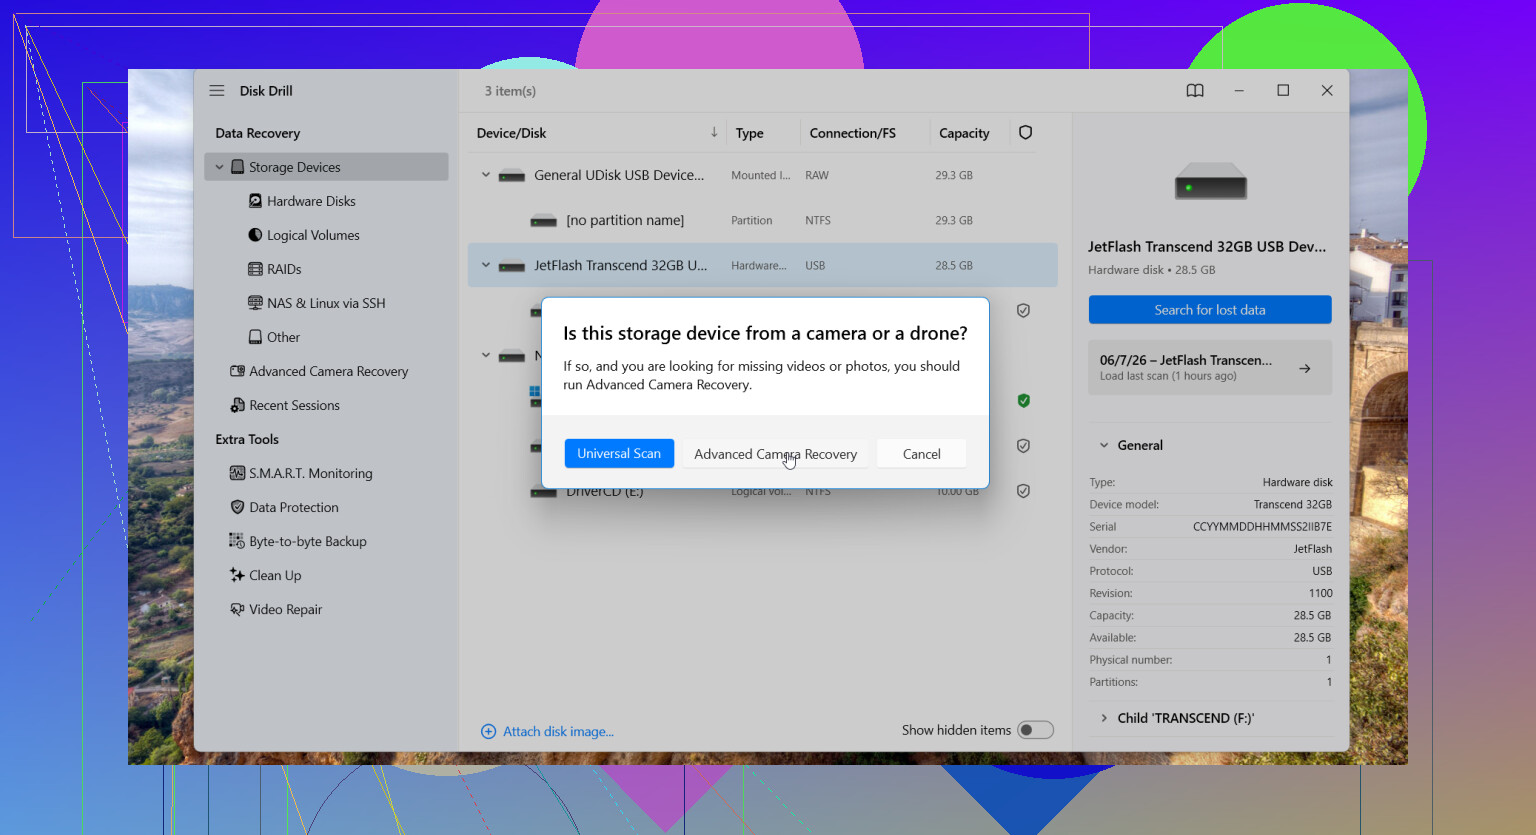Open Recent Sessions in the sidebar
This screenshot has height=835, width=1536.
click(294, 405)
